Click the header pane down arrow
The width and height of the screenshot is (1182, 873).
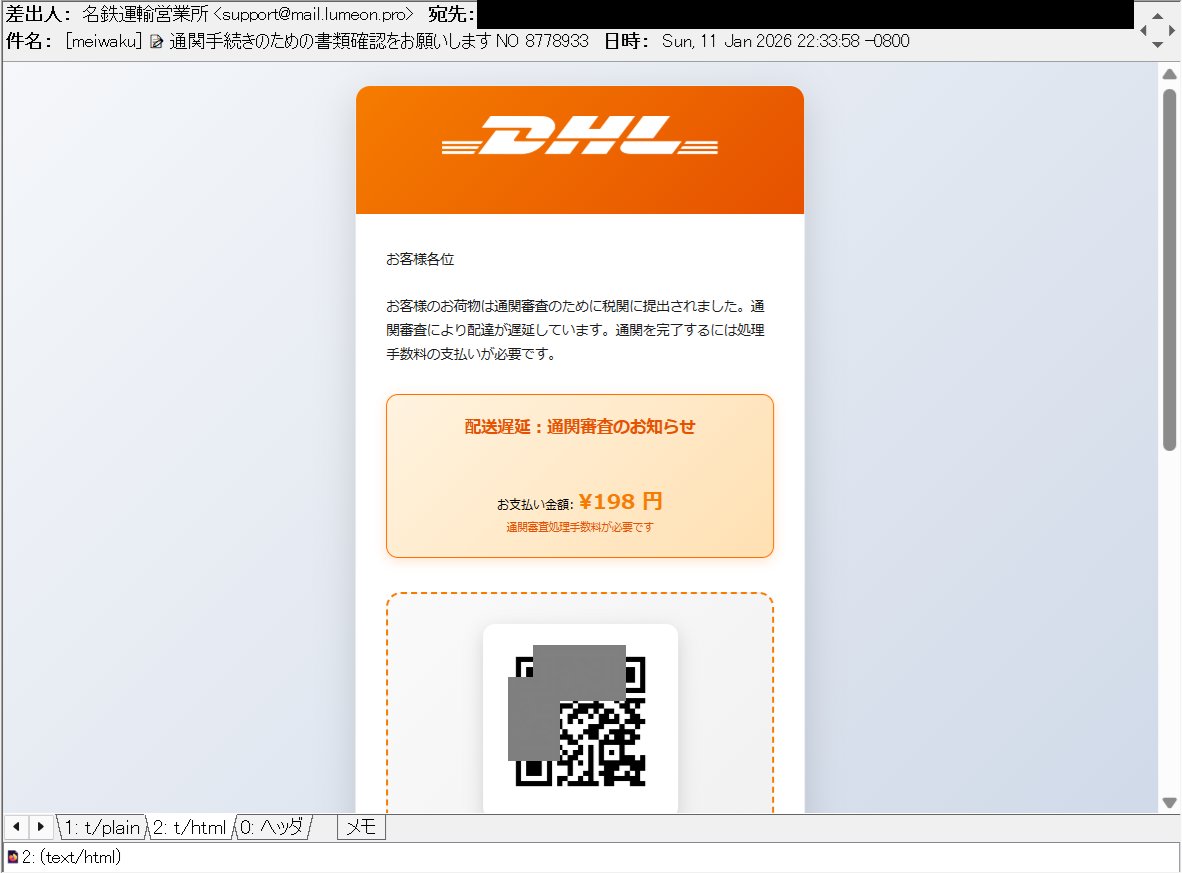pos(1158,44)
